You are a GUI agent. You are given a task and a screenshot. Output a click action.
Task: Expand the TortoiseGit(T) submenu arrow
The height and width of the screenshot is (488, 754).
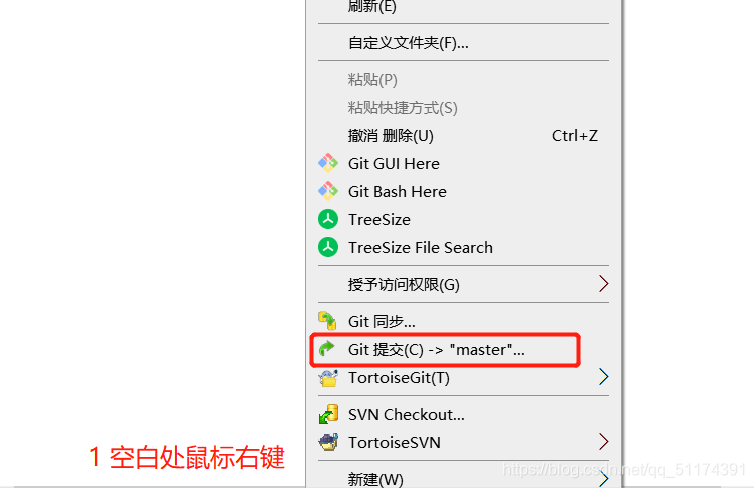click(603, 376)
